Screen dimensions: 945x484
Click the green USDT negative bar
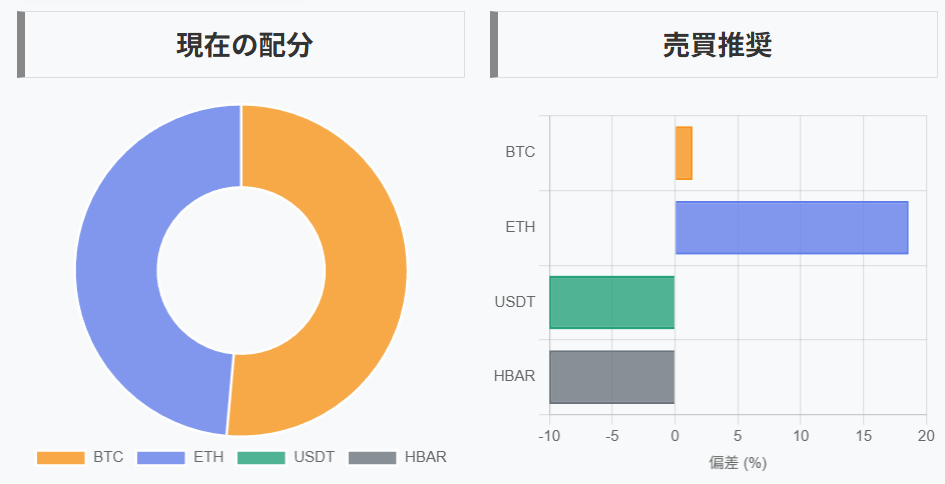coord(612,302)
